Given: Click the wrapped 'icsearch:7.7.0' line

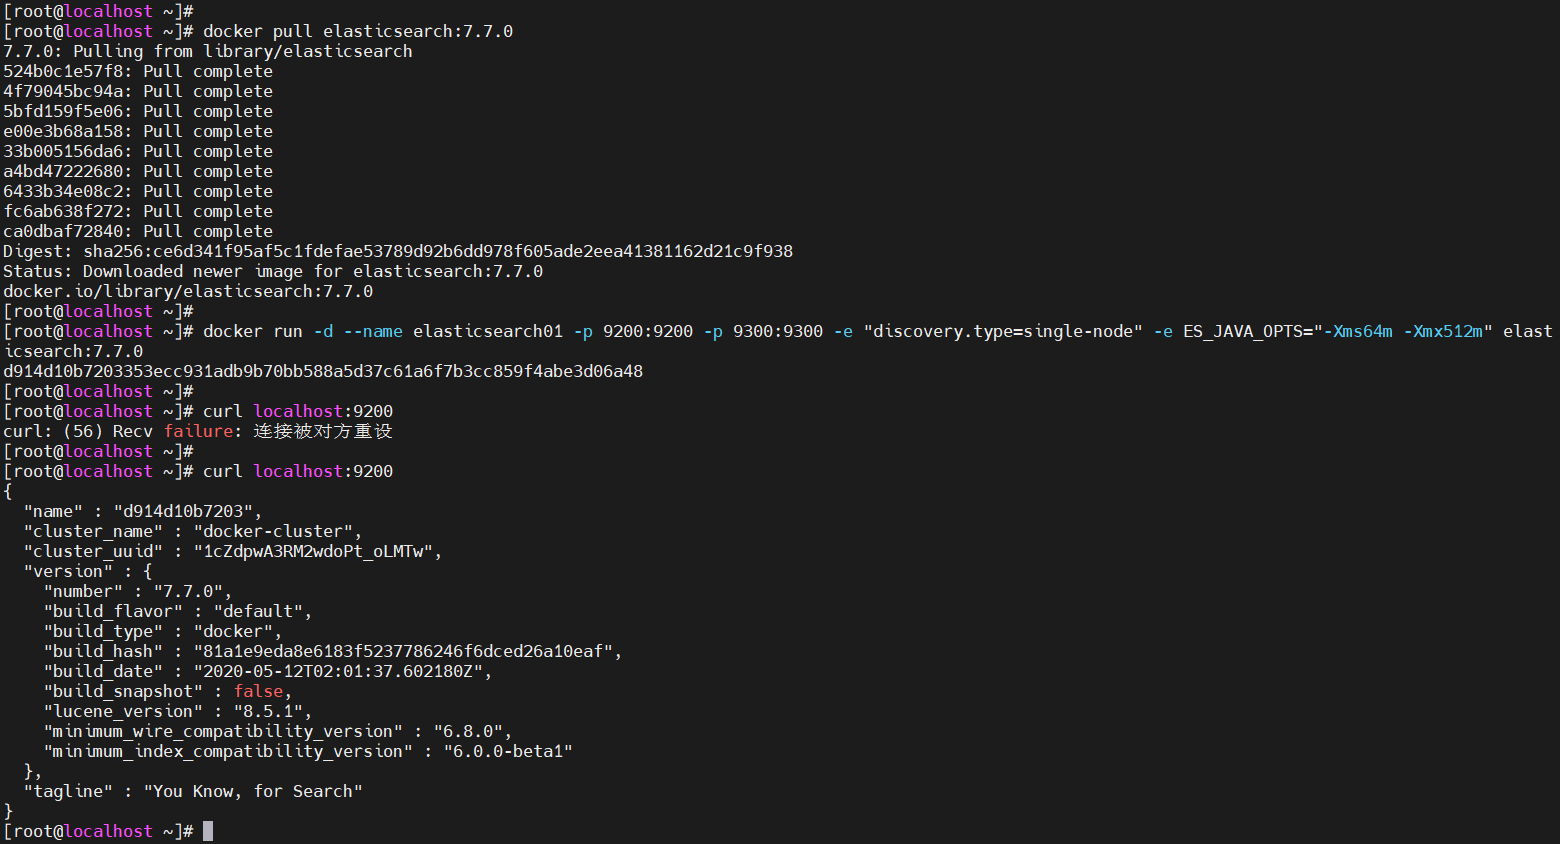Looking at the screenshot, I should (x=73, y=351).
